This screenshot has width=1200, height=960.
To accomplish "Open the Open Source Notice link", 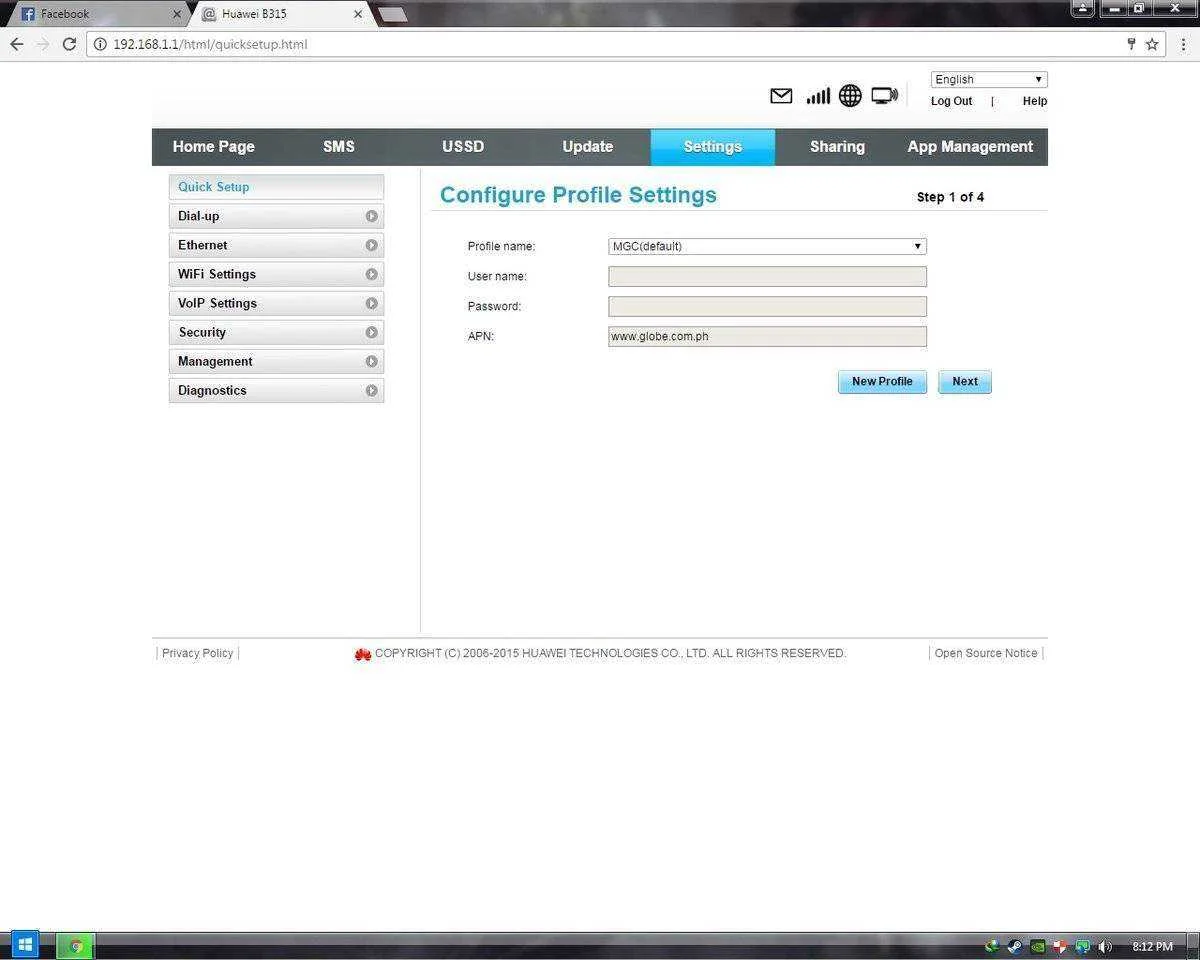I will pos(986,653).
